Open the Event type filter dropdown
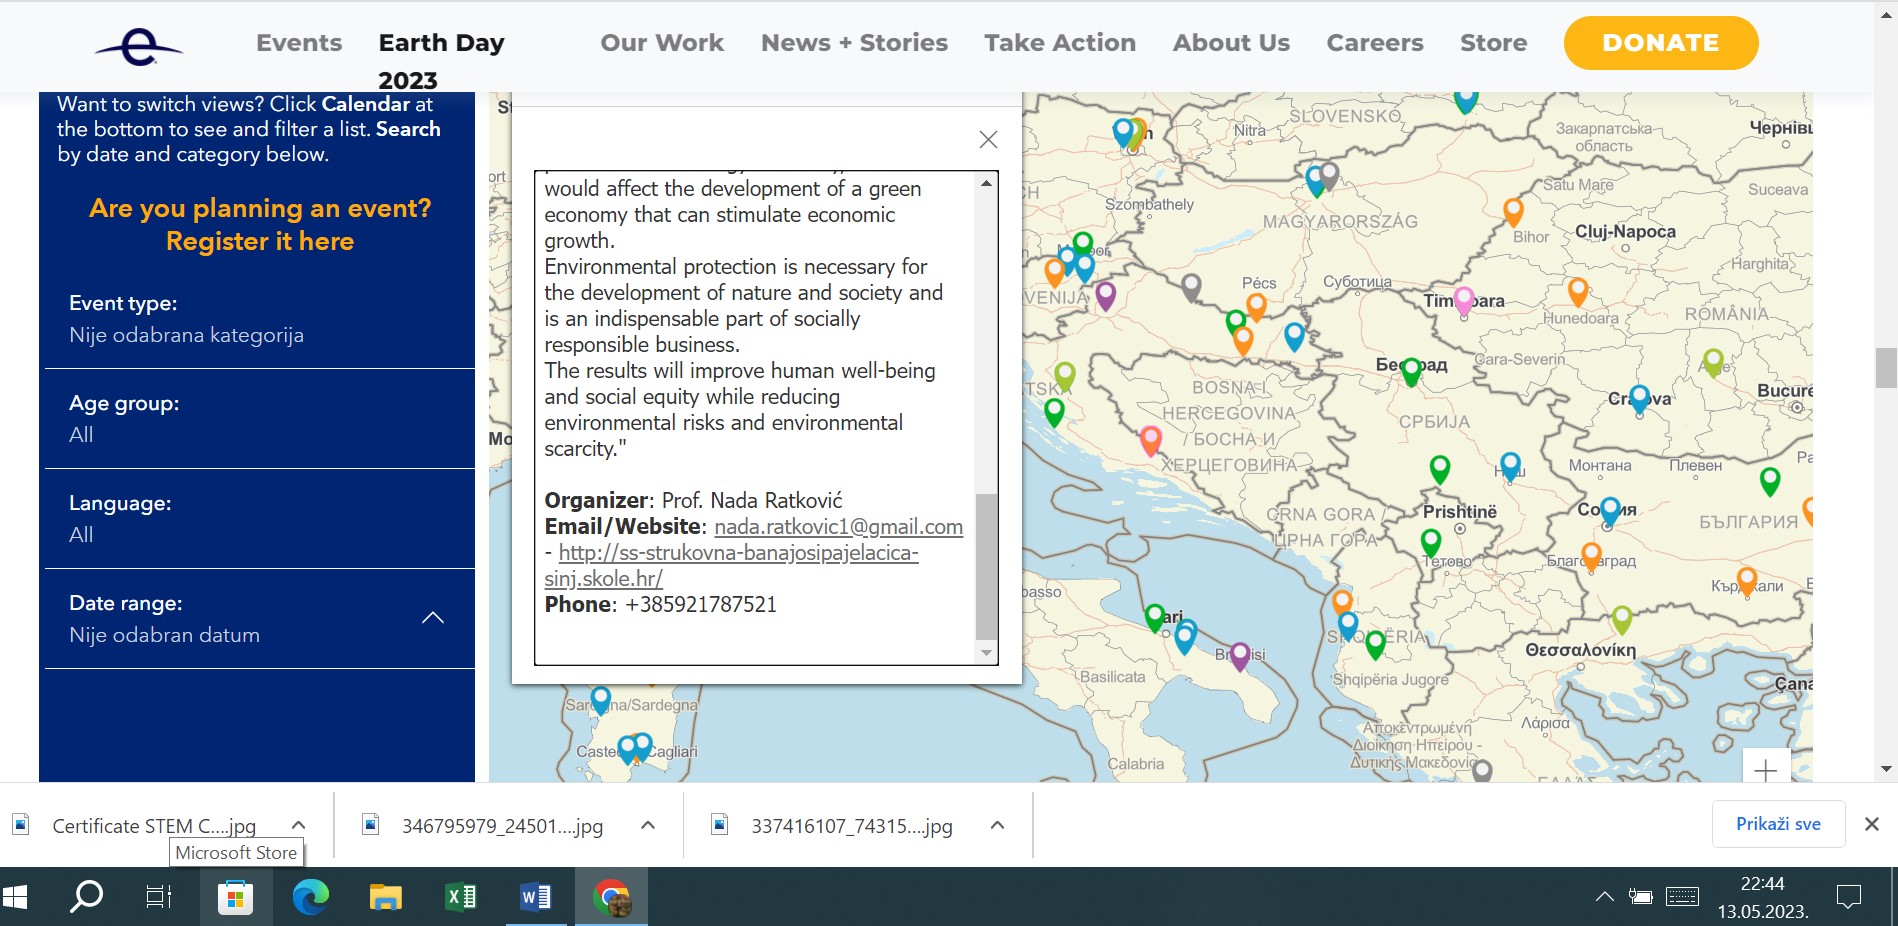 pos(260,319)
